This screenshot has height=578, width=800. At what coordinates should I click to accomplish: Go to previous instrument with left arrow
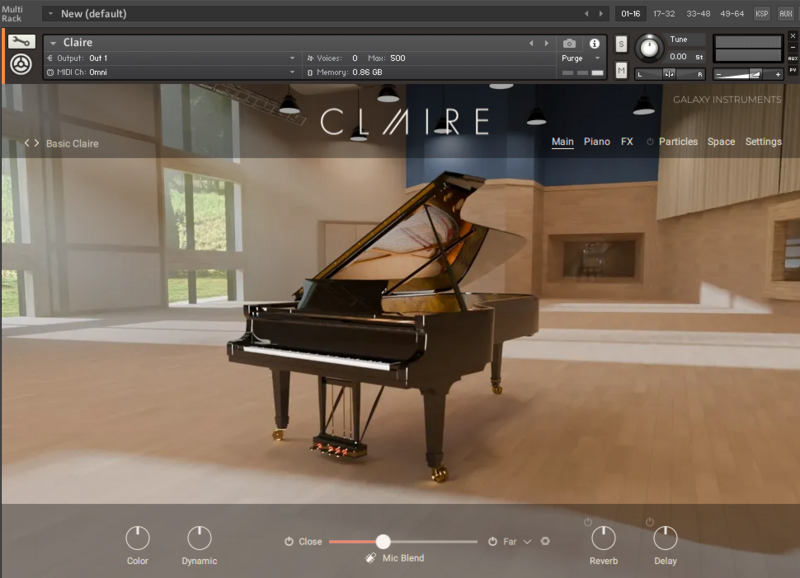[531, 43]
